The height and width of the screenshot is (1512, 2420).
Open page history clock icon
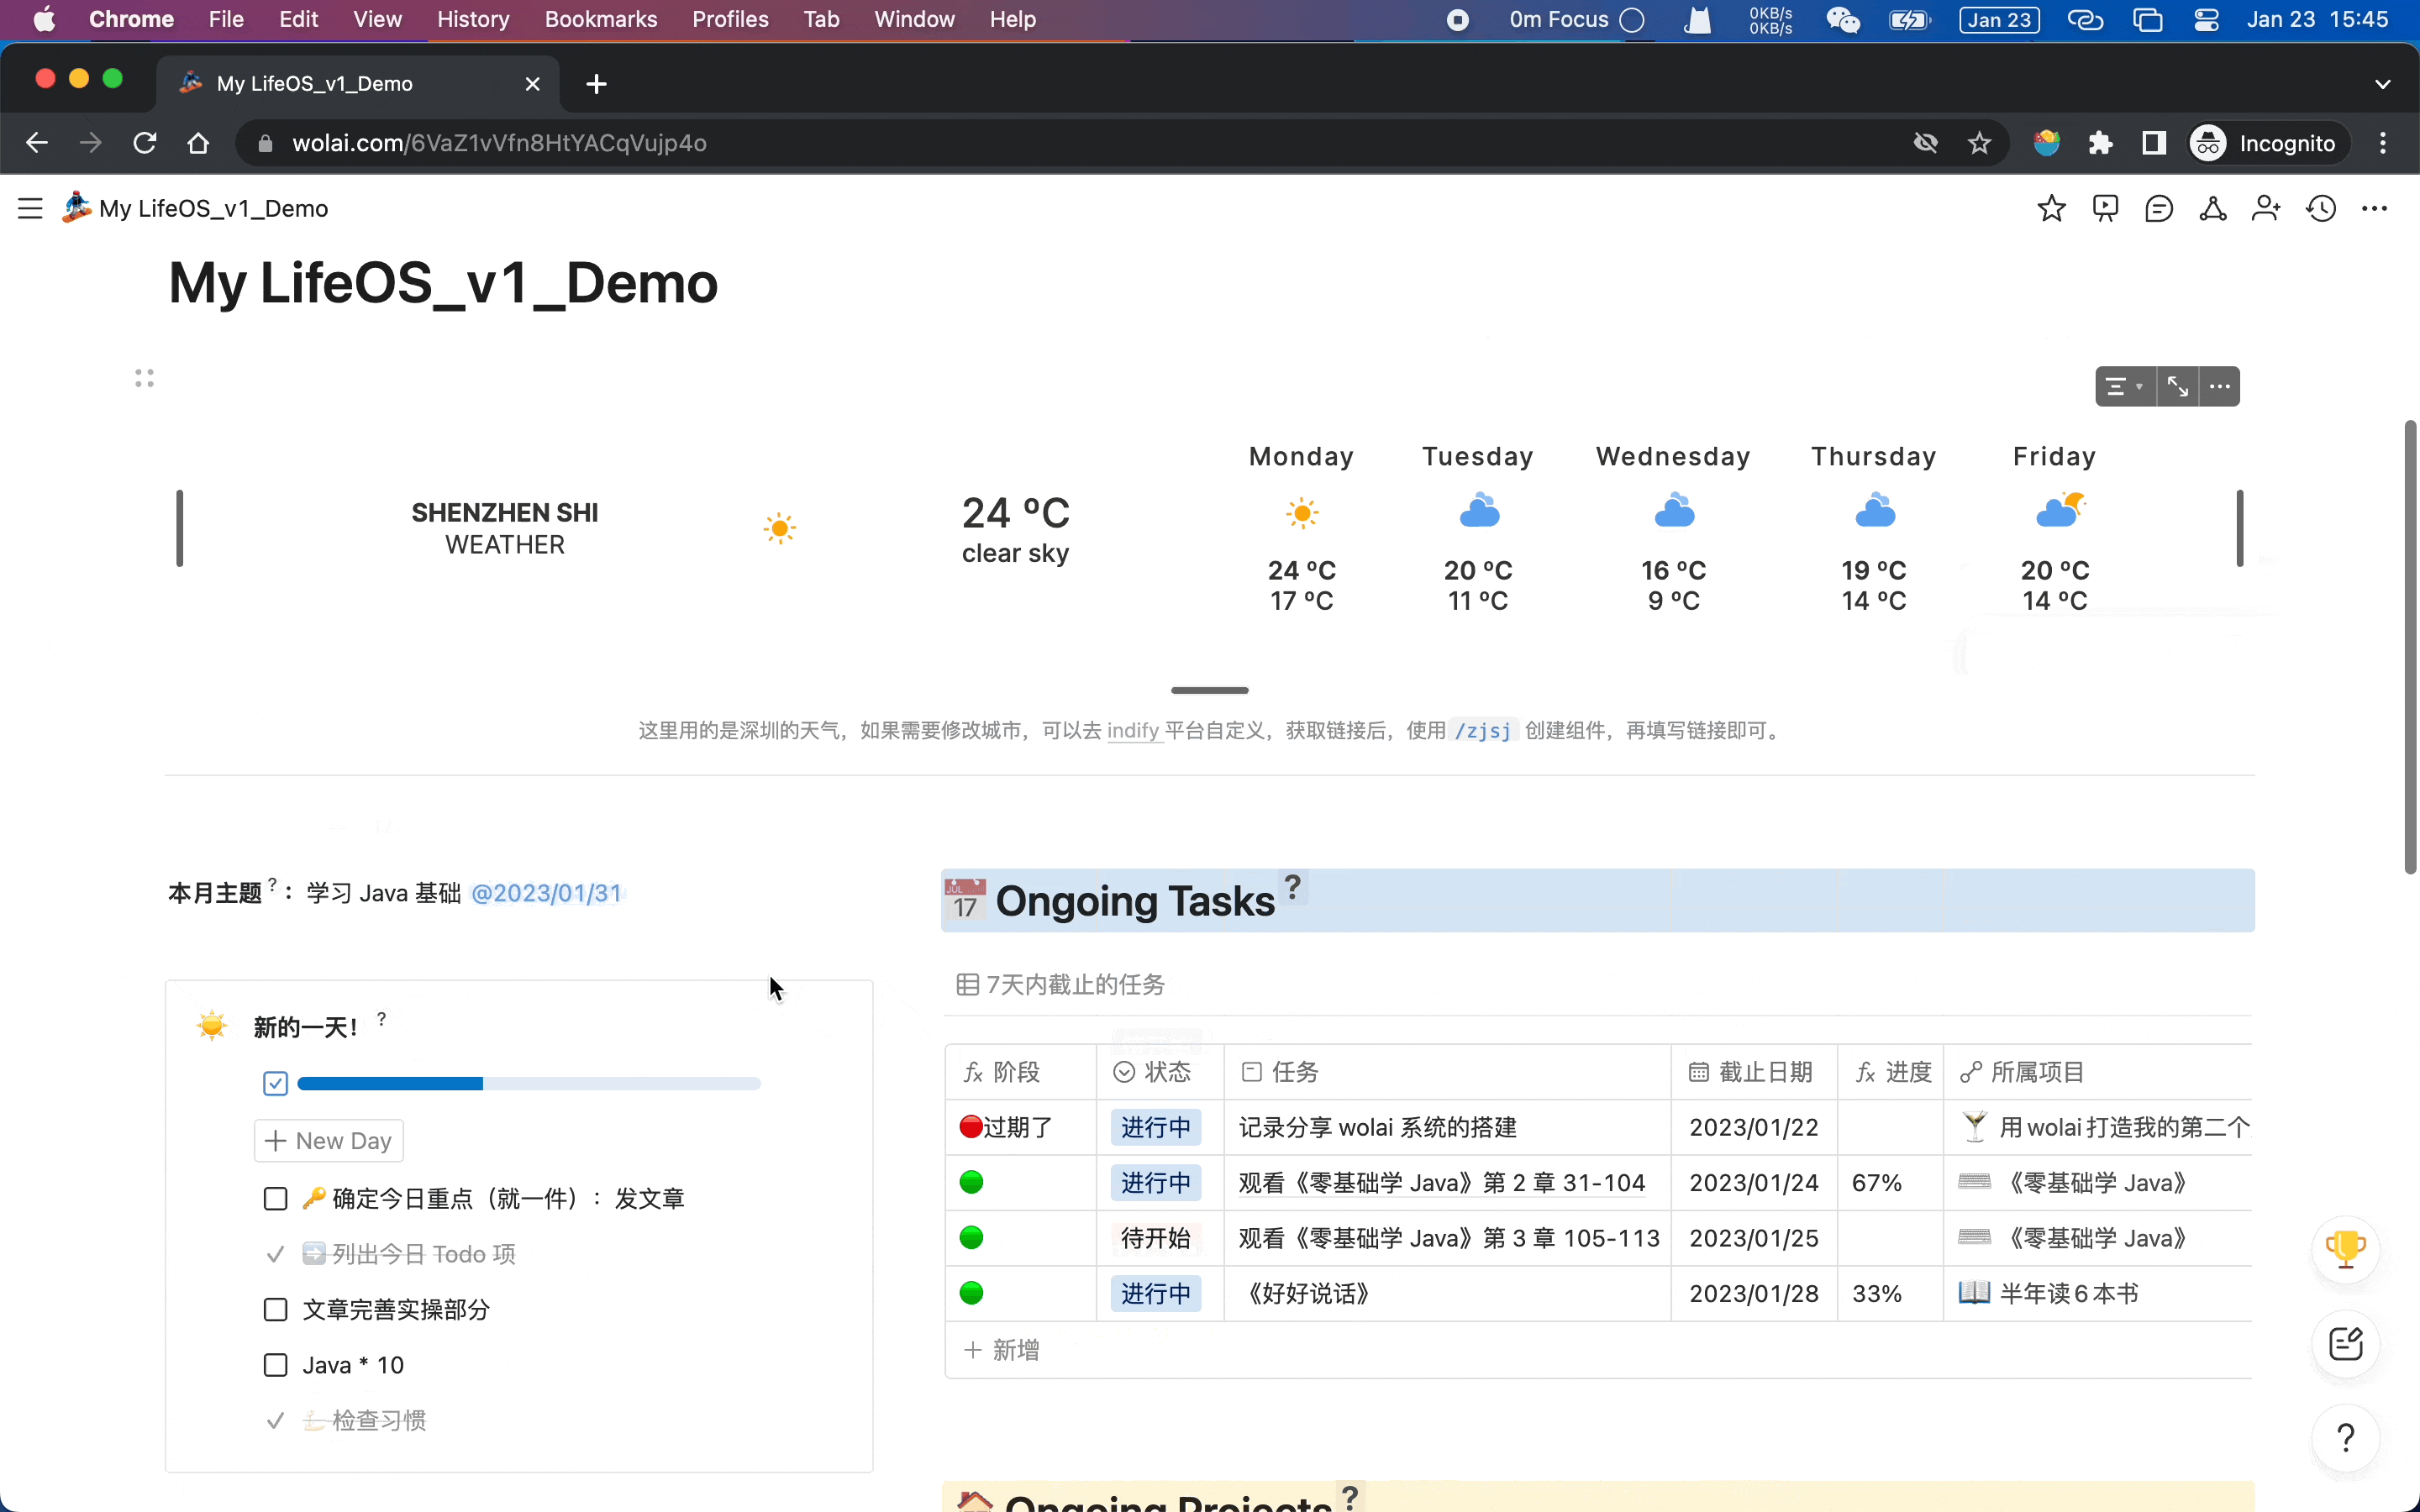click(x=2320, y=208)
